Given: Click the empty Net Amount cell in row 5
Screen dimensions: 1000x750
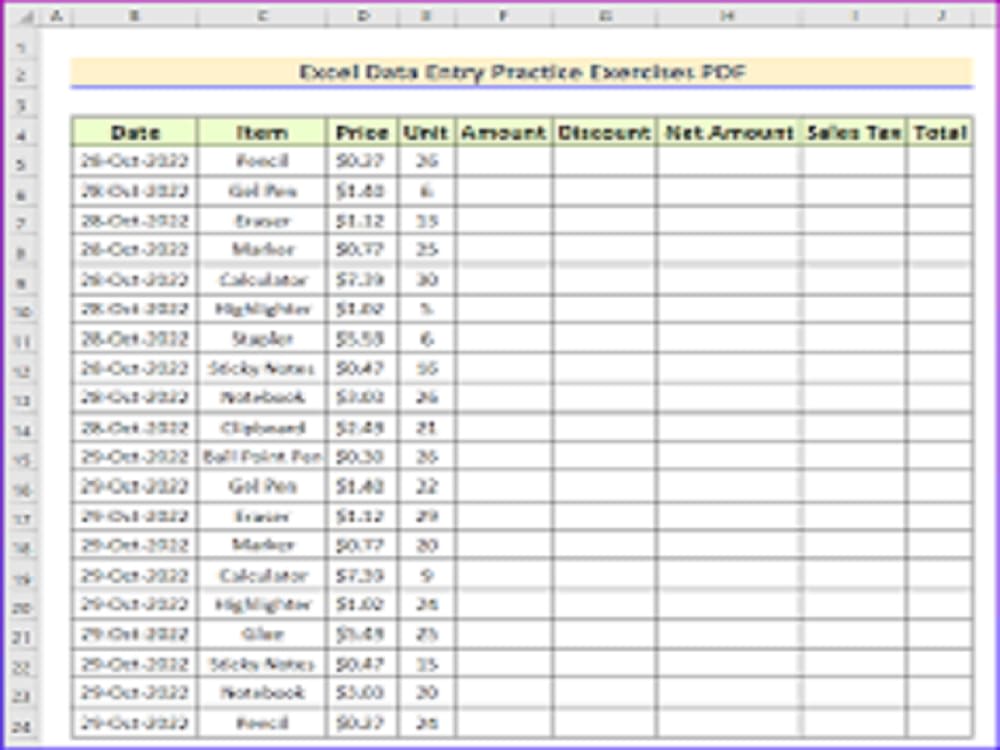Looking at the screenshot, I should (x=729, y=161).
